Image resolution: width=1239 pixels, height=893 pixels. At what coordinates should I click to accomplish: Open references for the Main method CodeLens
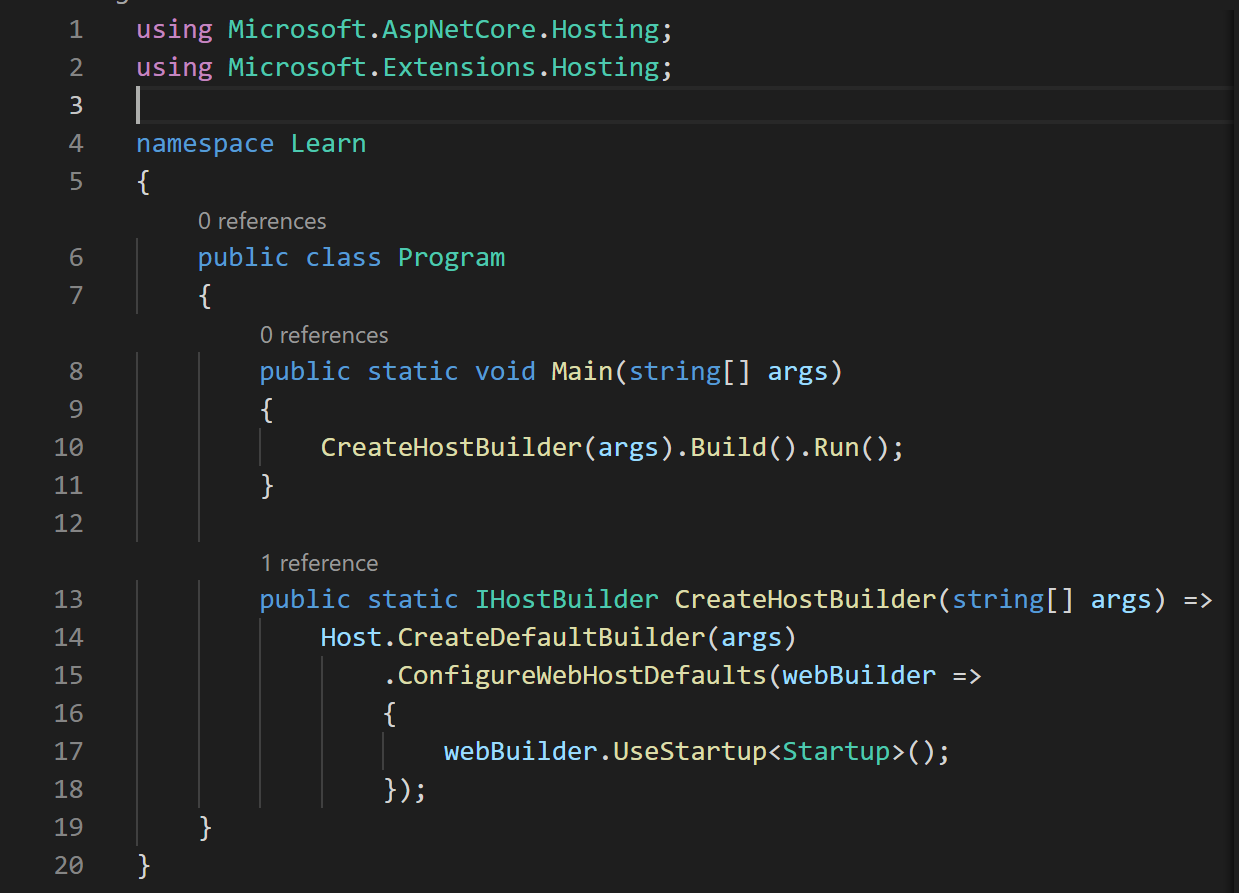[324, 335]
